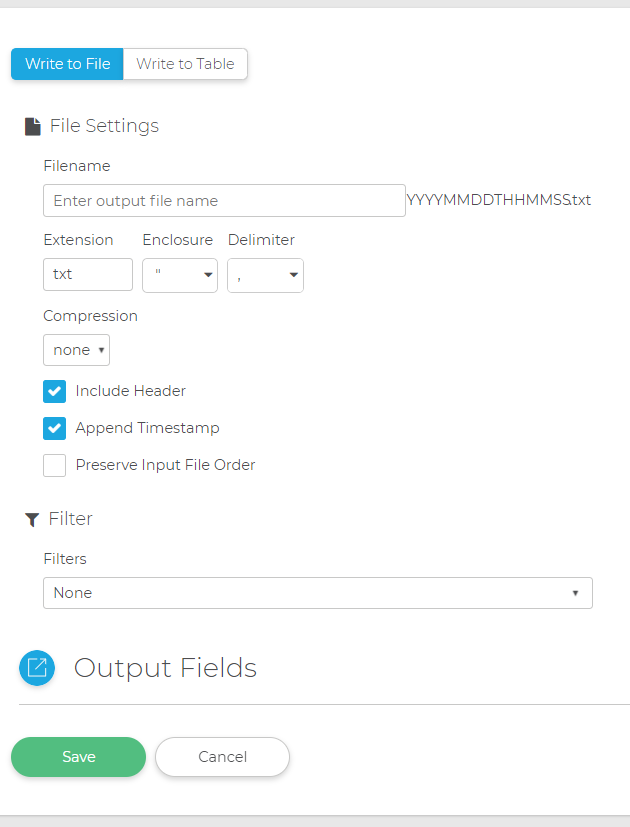Image resolution: width=630 pixels, height=827 pixels.
Task: Expand the Compression dropdown
Action: tap(76, 350)
